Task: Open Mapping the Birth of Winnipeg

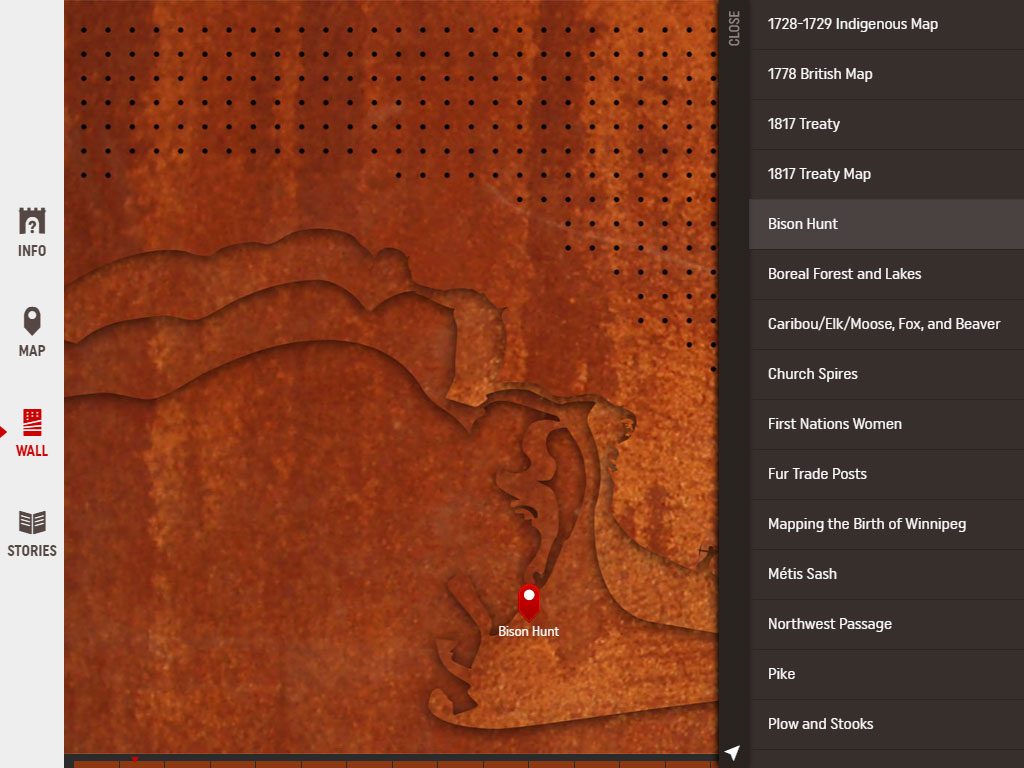Action: tap(866, 524)
